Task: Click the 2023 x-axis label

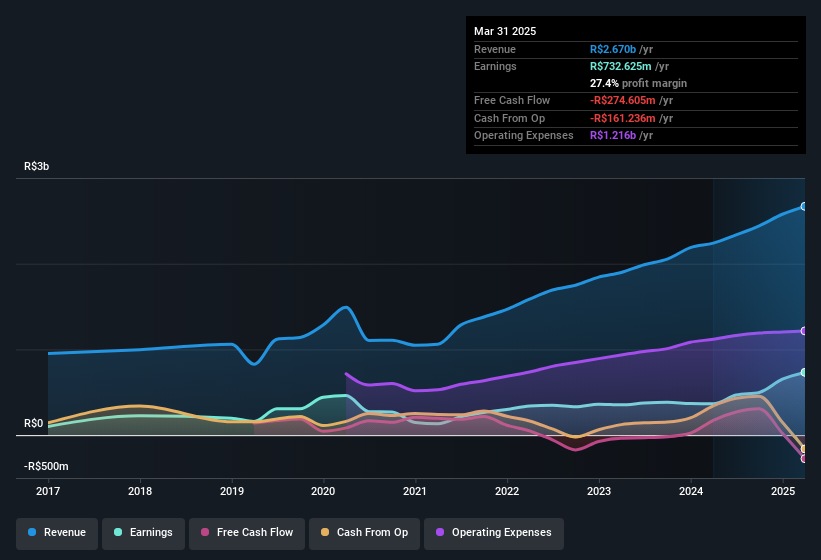Action: click(x=599, y=491)
